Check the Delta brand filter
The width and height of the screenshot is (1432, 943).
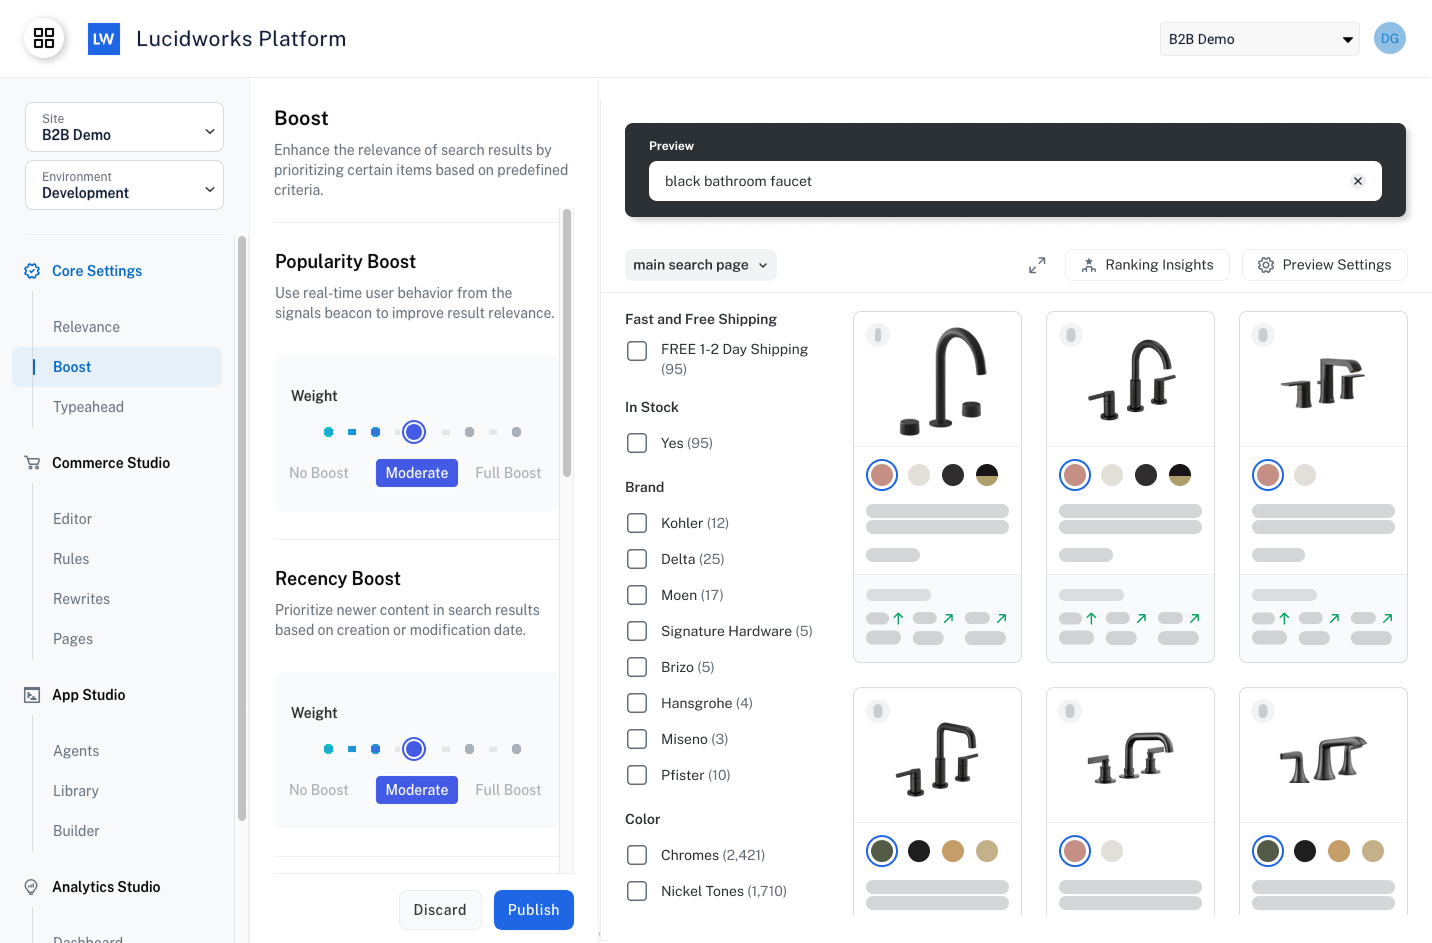tap(637, 559)
